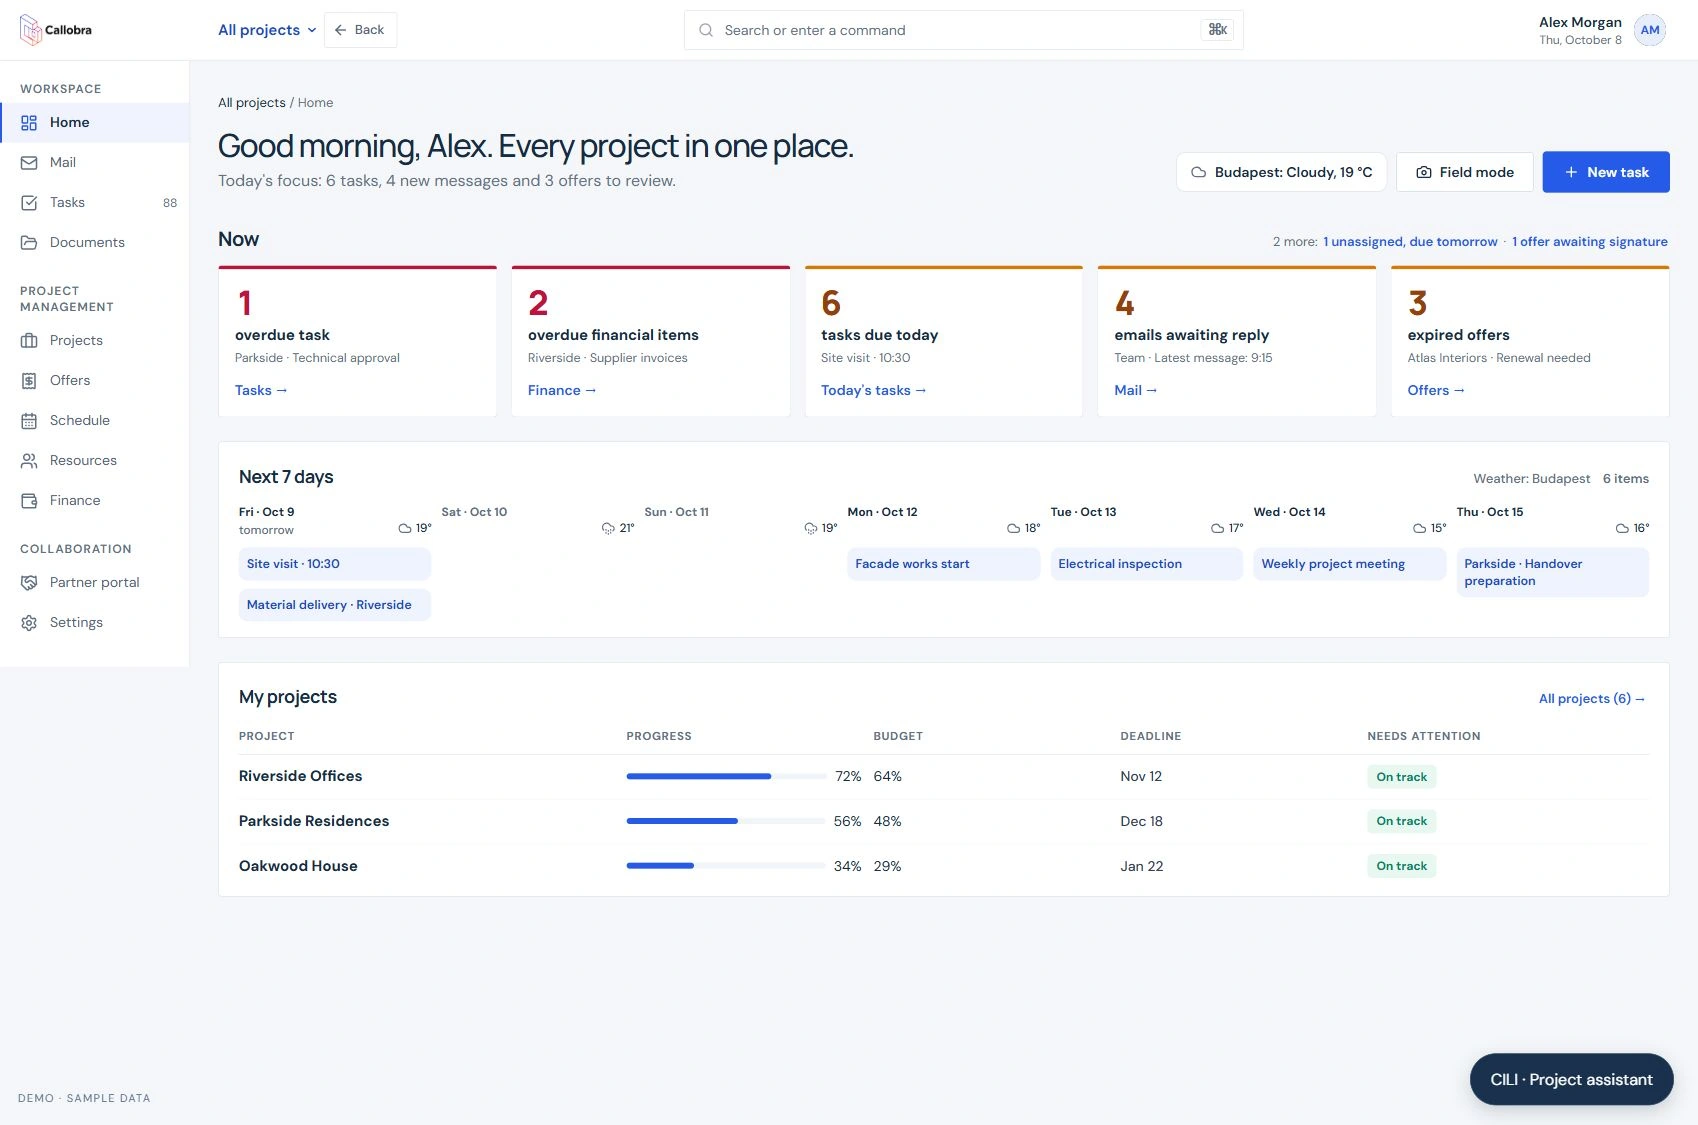The height and width of the screenshot is (1125, 1698).
Task: Click the camera icon in Field mode
Action: [x=1424, y=172]
